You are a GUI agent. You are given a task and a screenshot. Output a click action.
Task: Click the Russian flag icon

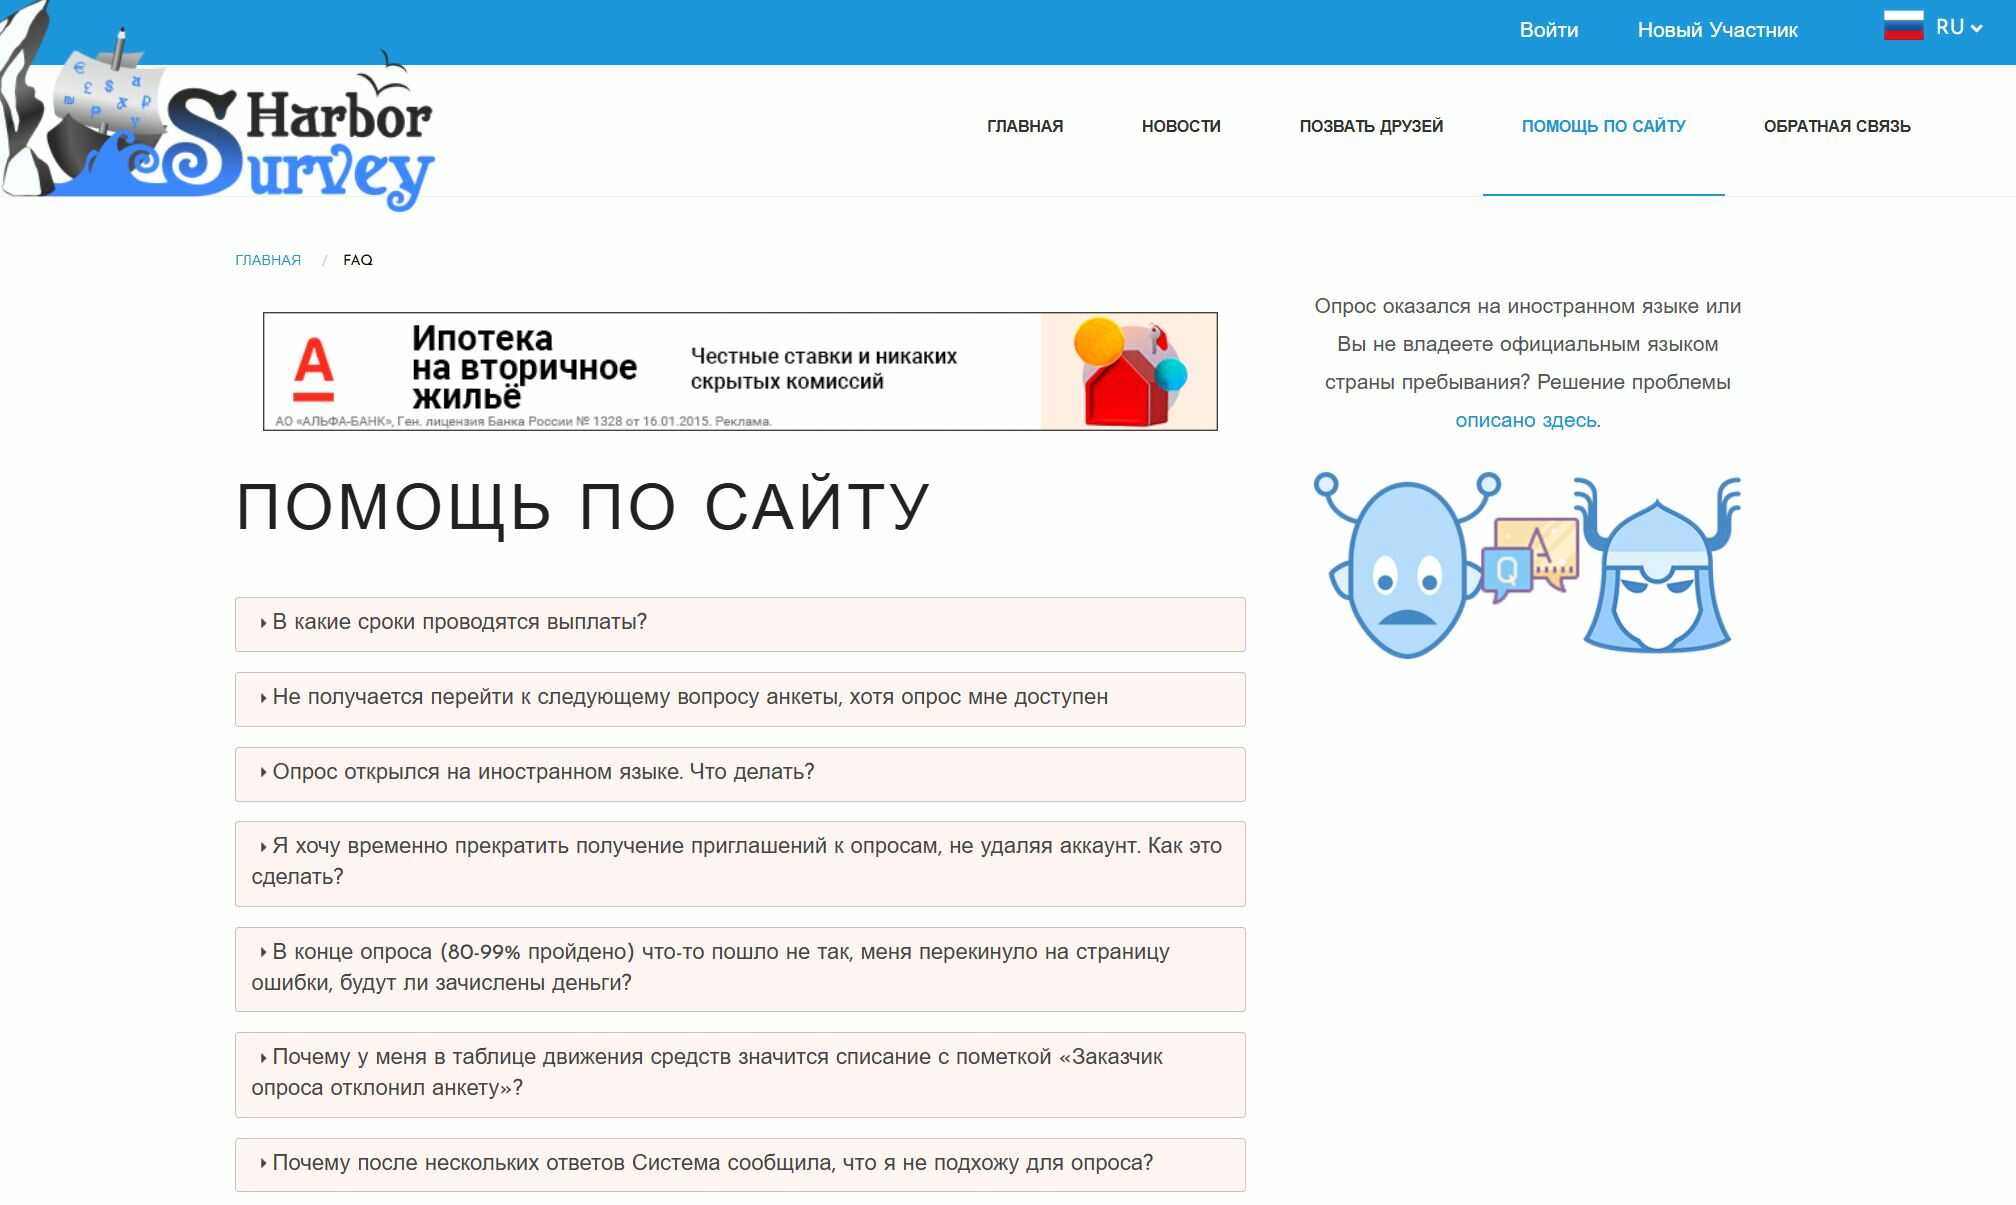click(x=1902, y=26)
